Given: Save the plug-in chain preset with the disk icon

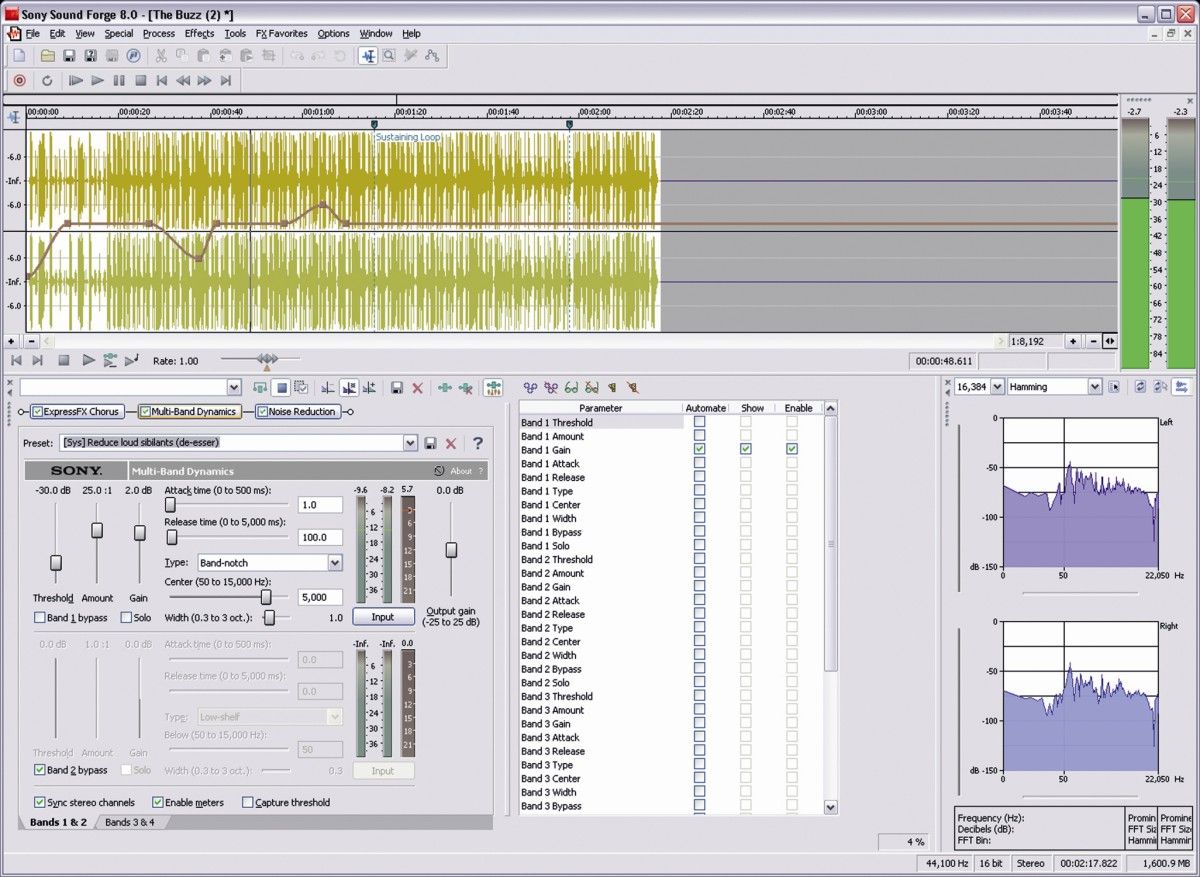Looking at the screenshot, I should (x=397, y=387).
